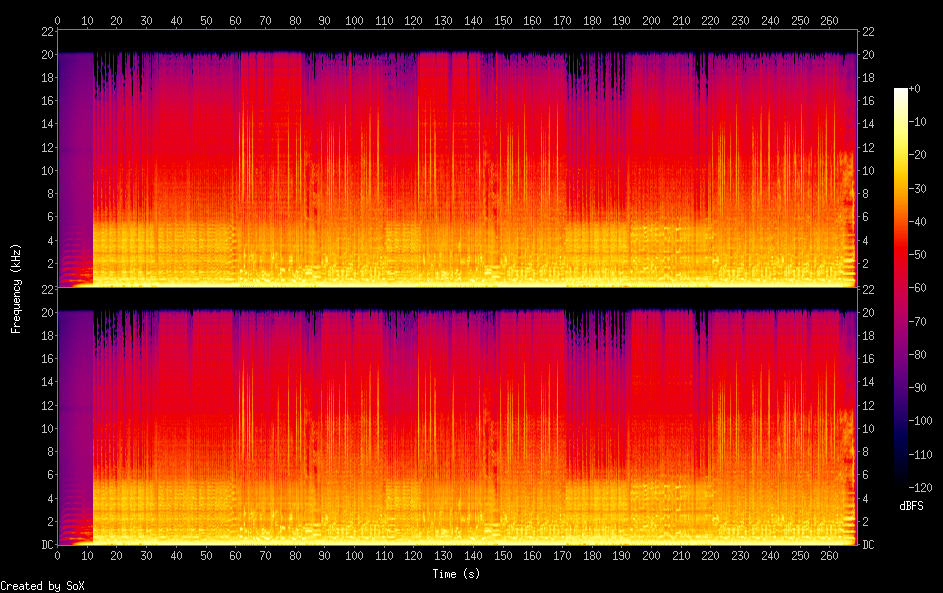The image size is (943, 593).
Task: Select the 'Time (s)' axis title
Action: pos(456,574)
